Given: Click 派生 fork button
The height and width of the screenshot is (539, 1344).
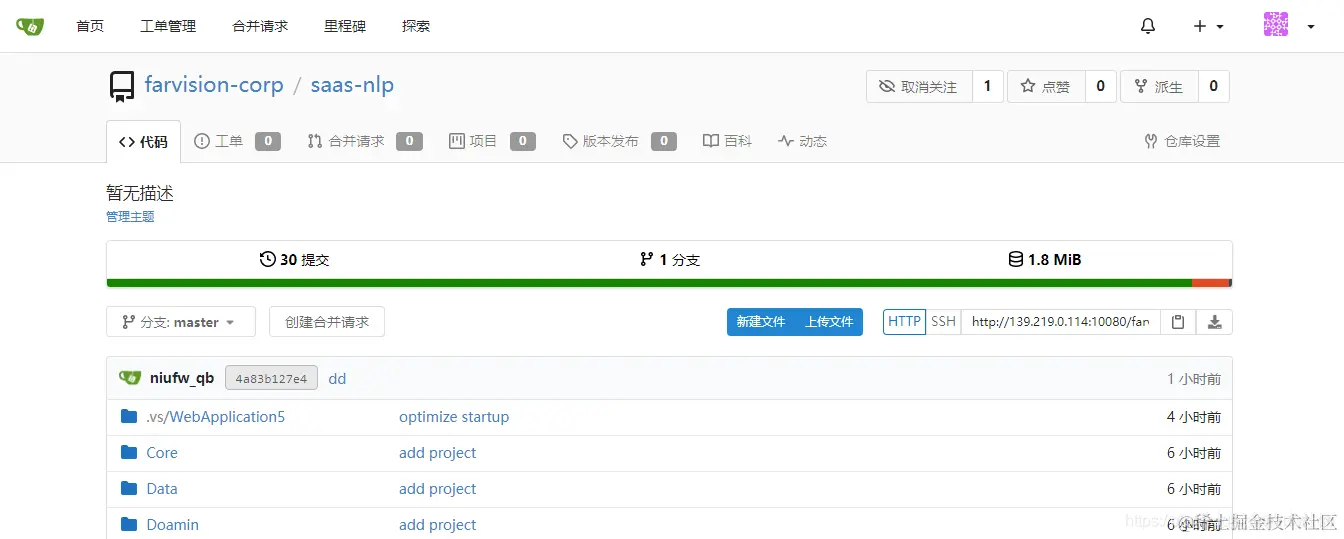Looking at the screenshot, I should pyautogui.click(x=1159, y=86).
